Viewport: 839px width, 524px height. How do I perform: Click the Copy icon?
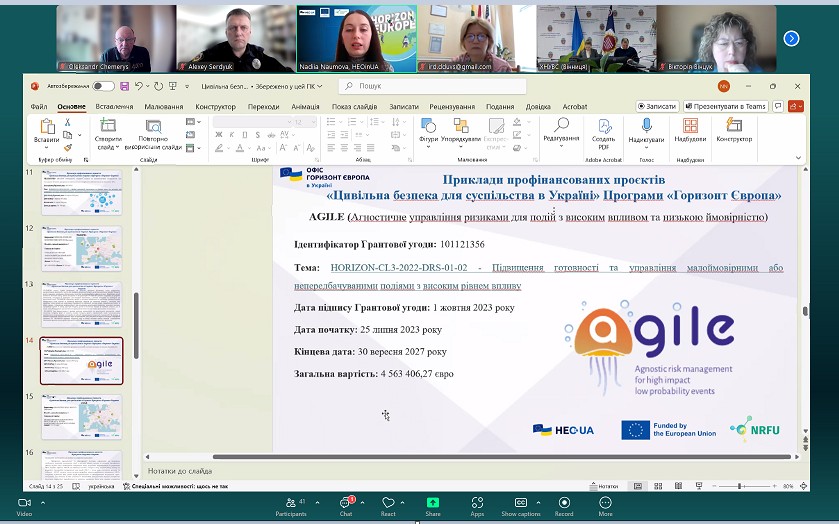pos(68,135)
